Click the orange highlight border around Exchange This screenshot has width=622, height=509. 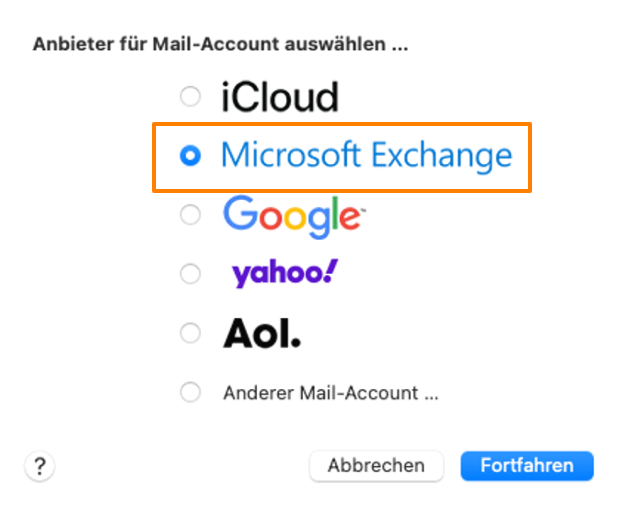pyautogui.click(x=342, y=124)
